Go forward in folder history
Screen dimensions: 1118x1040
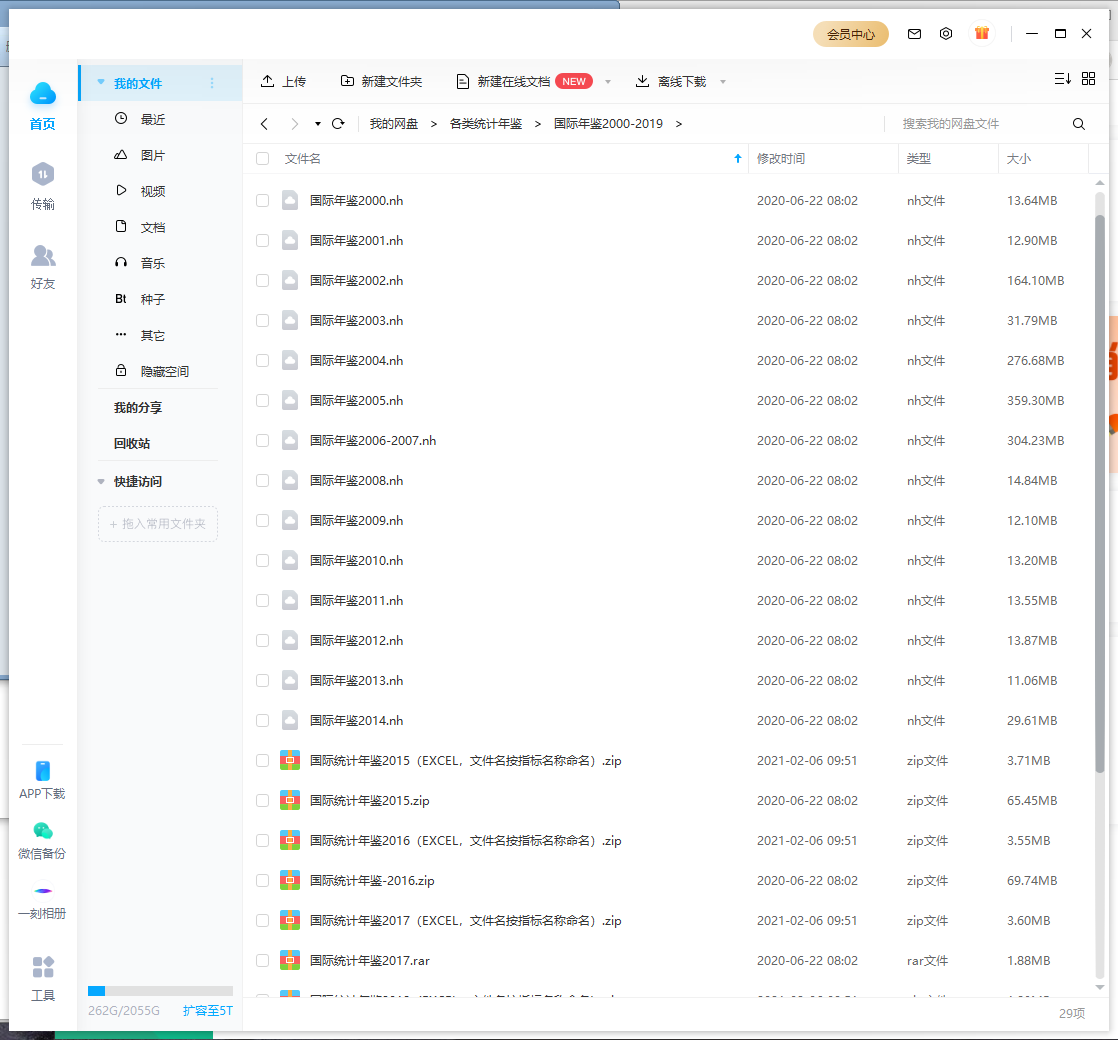(x=294, y=124)
